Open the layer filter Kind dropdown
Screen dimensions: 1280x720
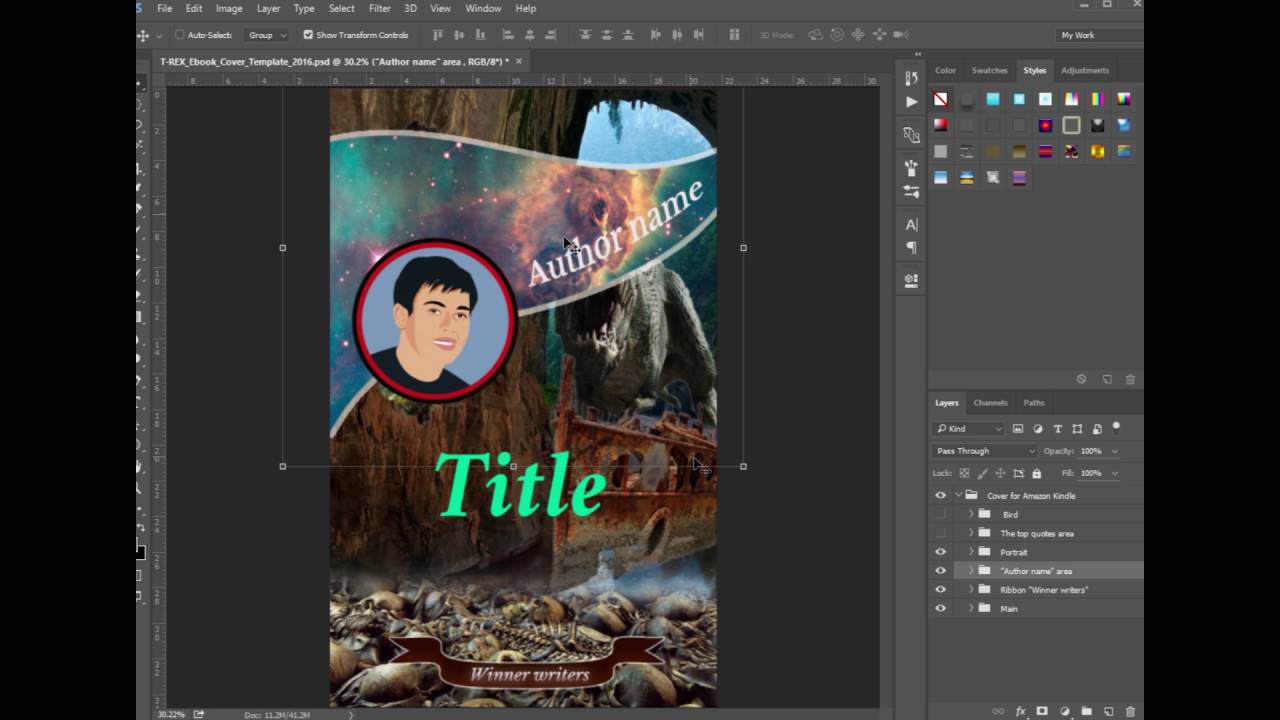(x=968, y=429)
